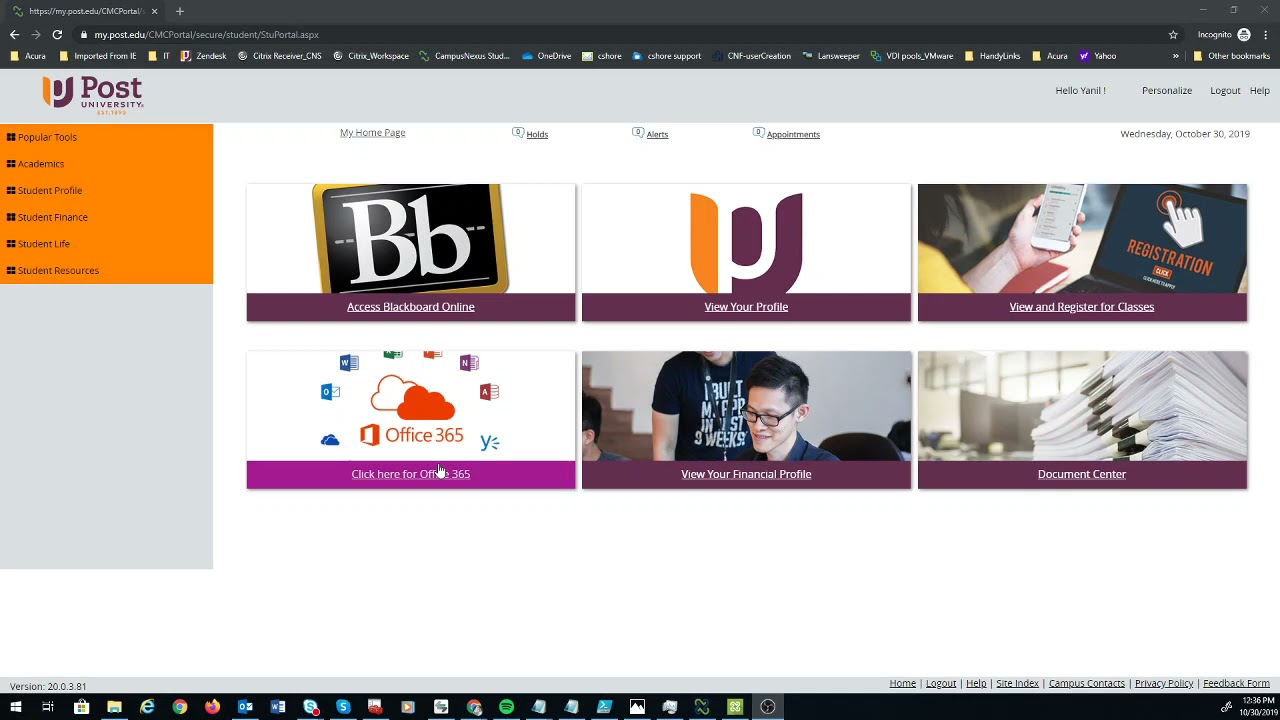Click Help in the footer links

(x=976, y=683)
